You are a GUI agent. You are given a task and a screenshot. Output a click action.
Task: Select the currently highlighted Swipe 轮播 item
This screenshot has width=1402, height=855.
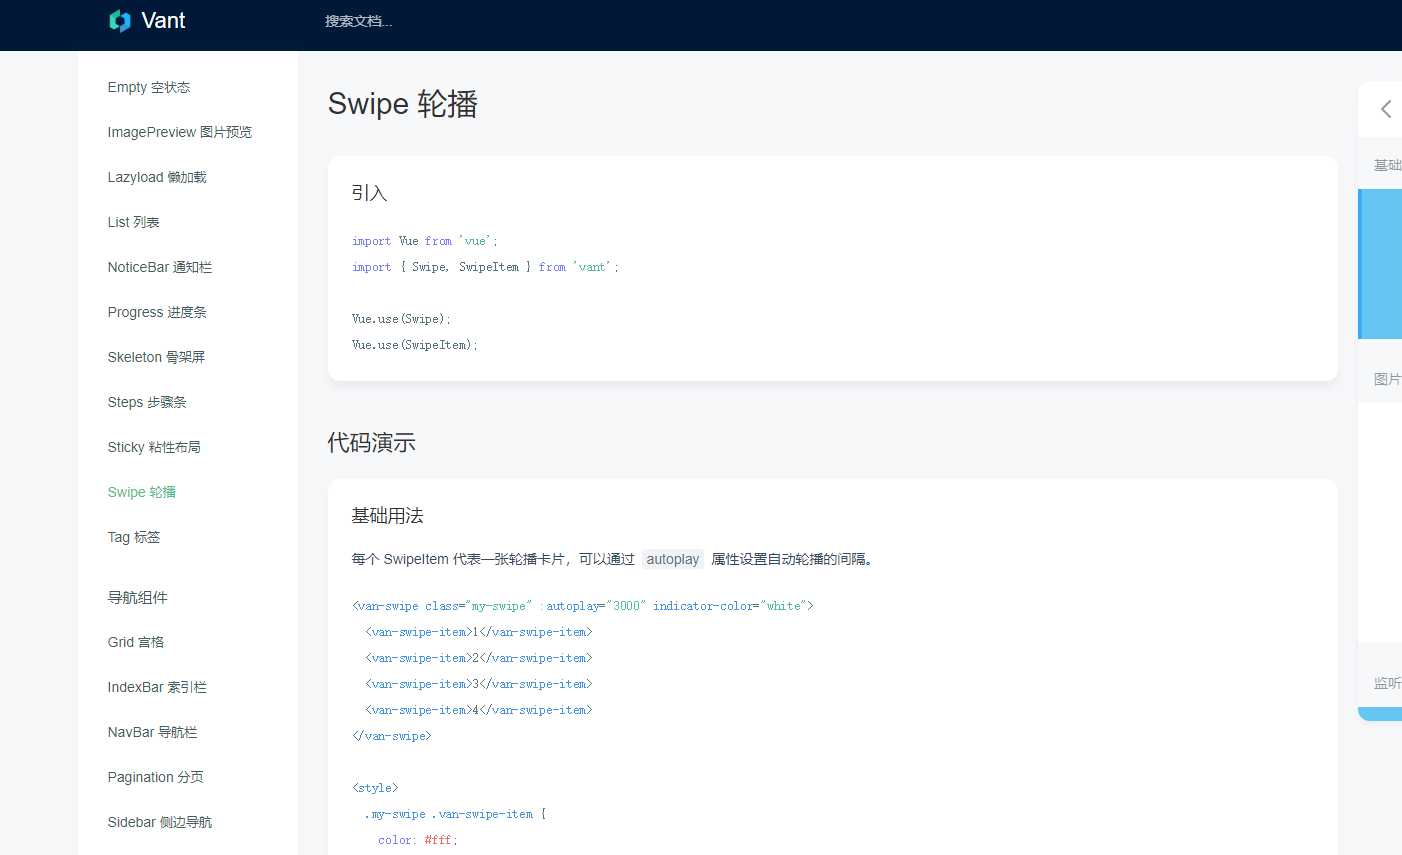coord(142,492)
